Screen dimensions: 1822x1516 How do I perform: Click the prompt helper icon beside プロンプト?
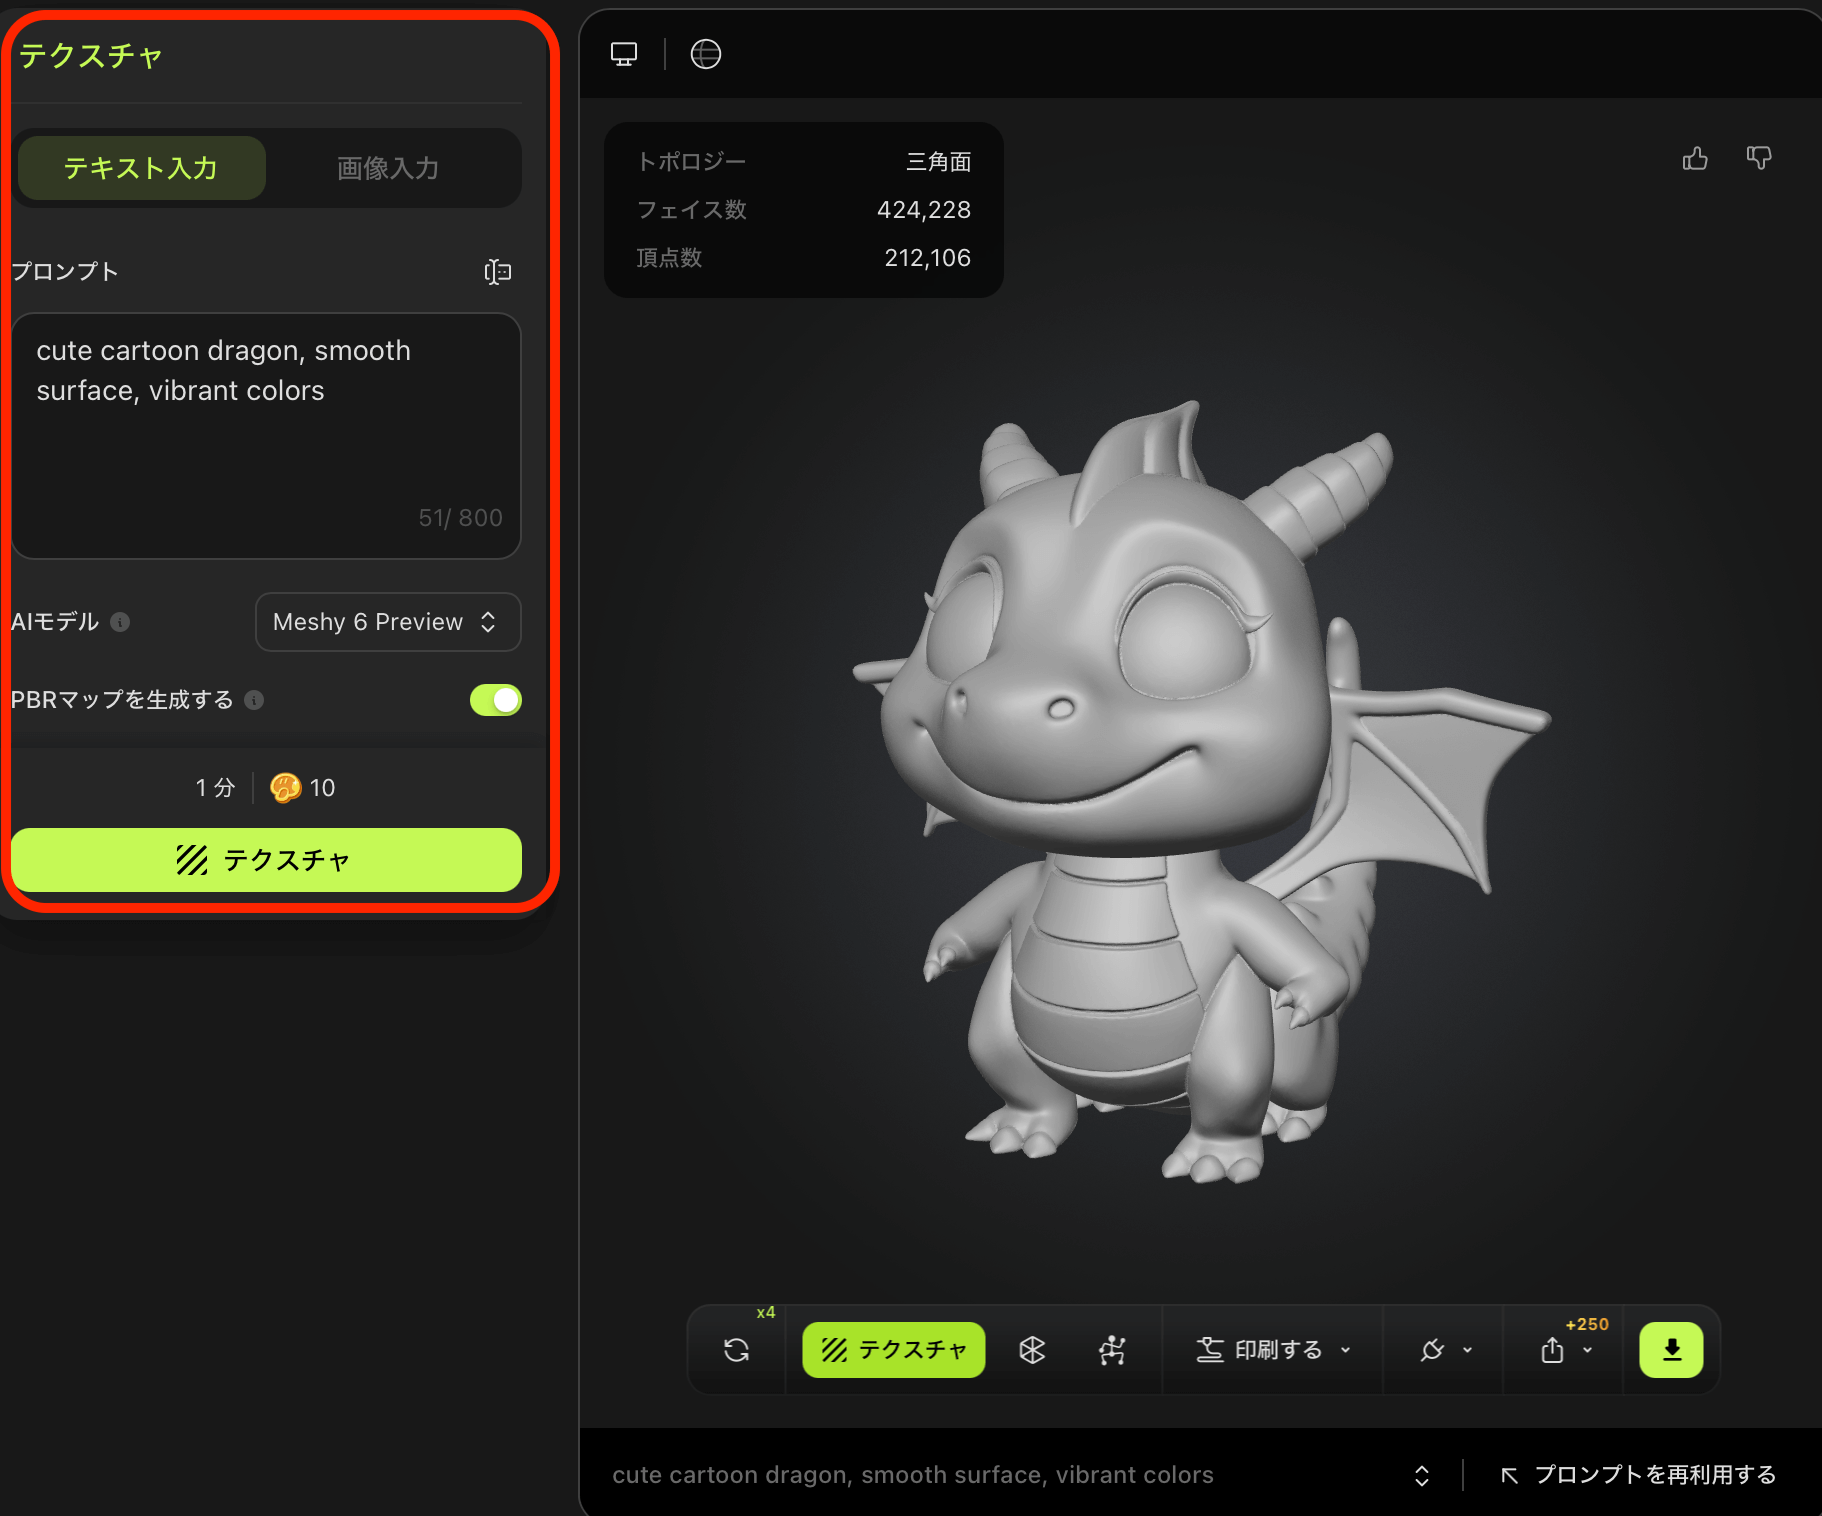(497, 272)
